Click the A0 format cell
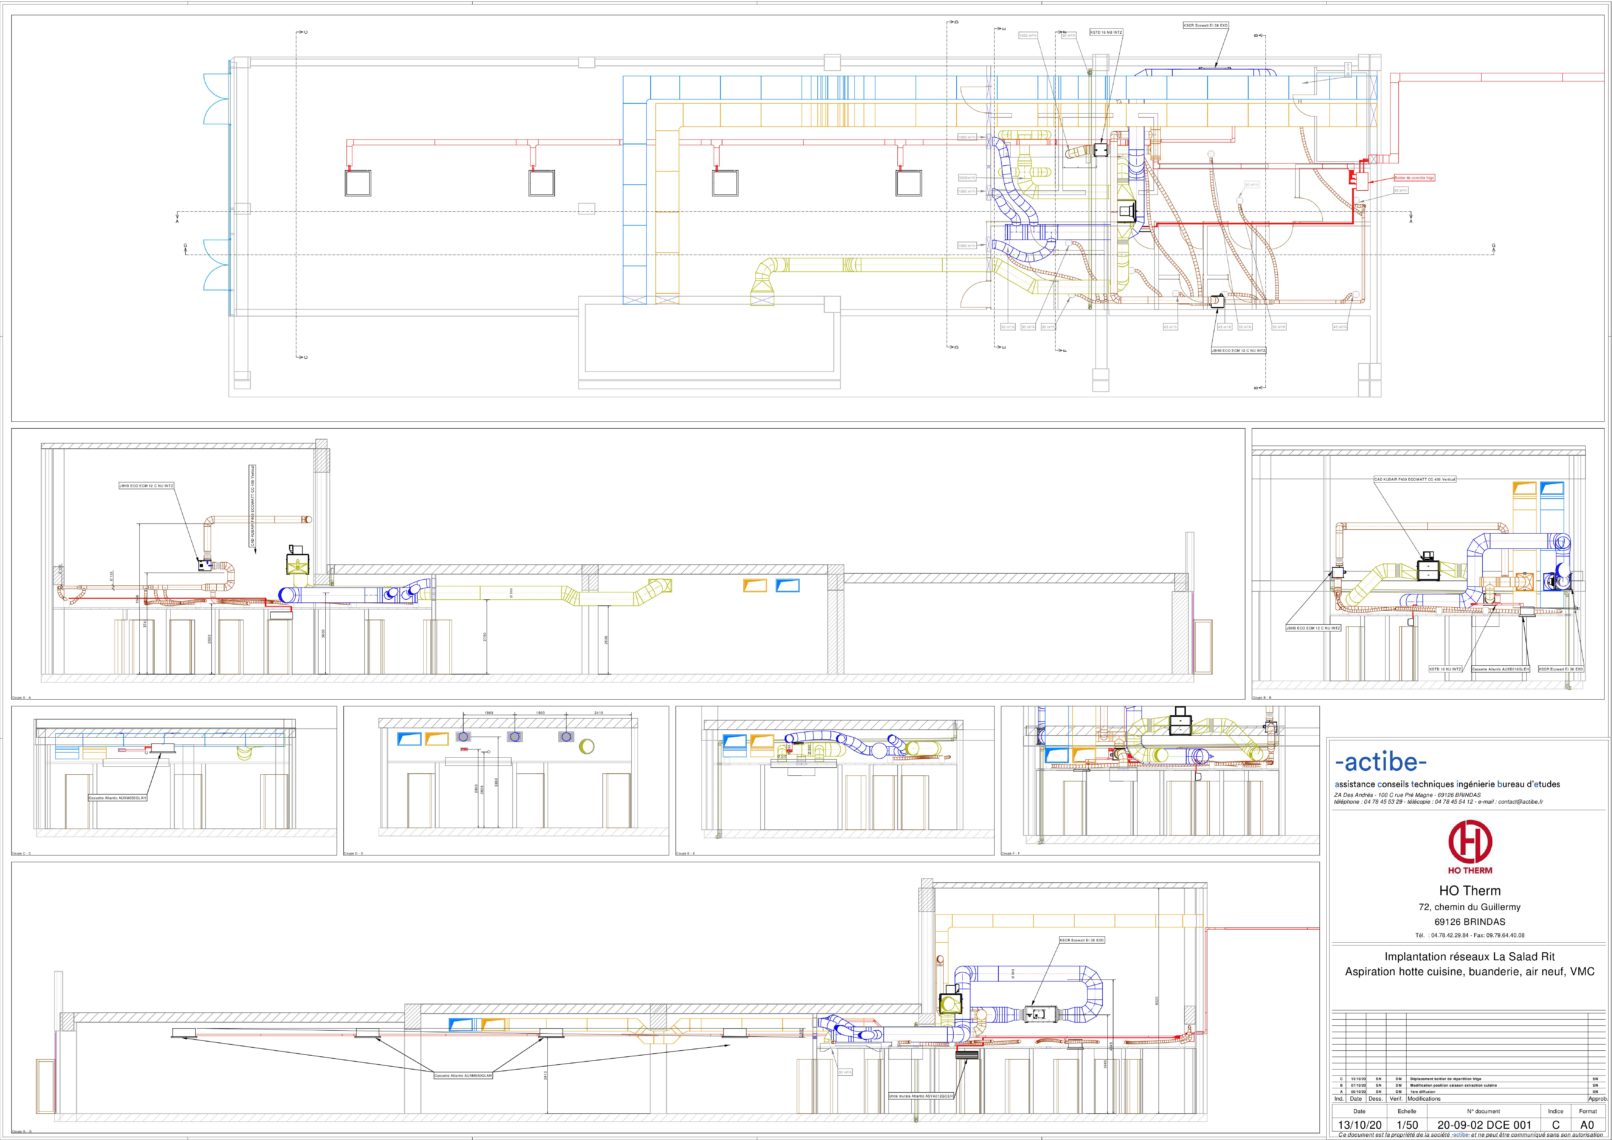The image size is (1612, 1140). (1587, 1125)
